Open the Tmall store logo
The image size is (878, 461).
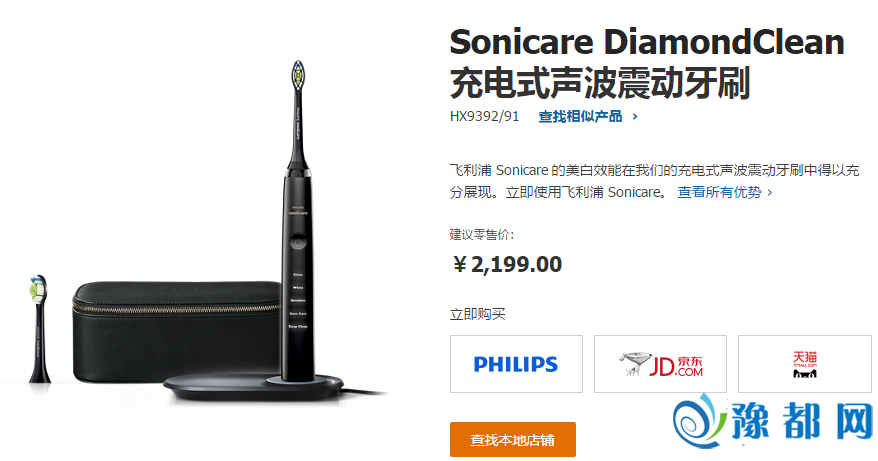click(x=805, y=364)
